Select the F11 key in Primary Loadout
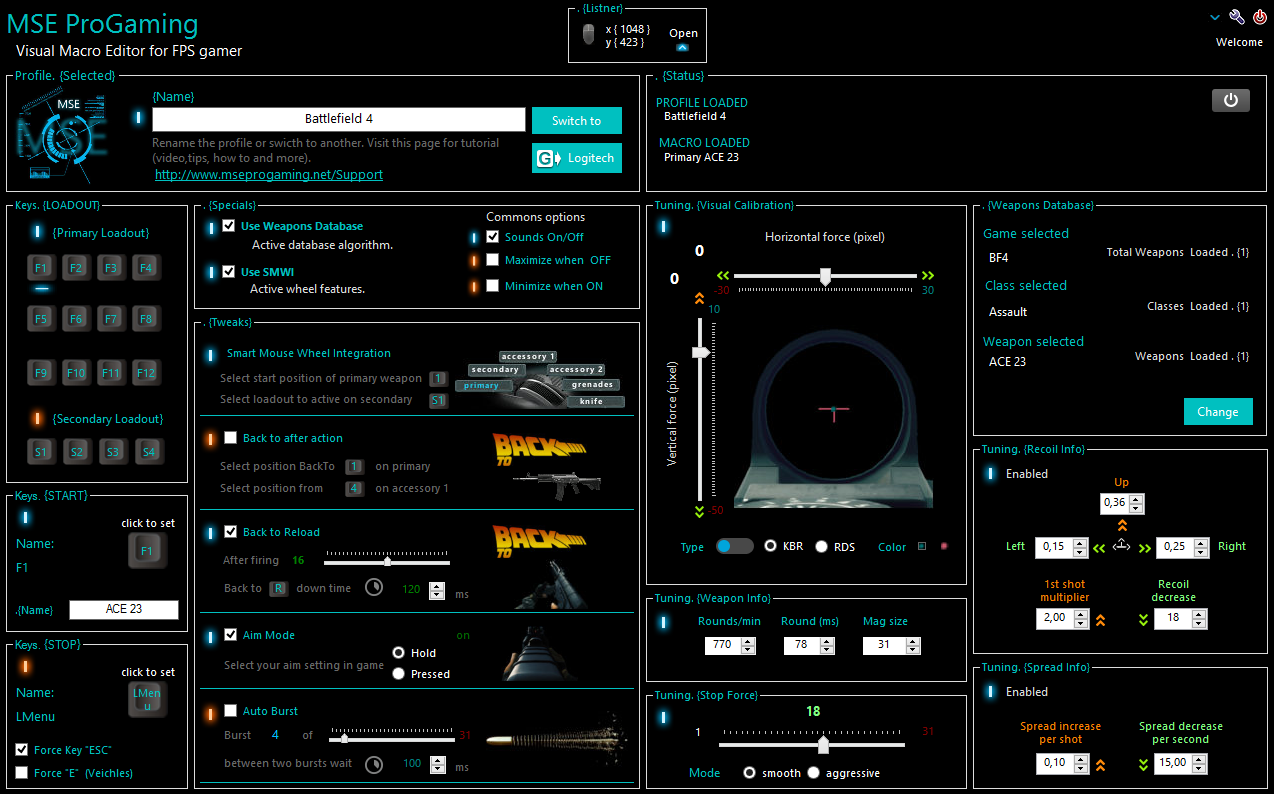Viewport: 1274px width, 794px height. 111,373
